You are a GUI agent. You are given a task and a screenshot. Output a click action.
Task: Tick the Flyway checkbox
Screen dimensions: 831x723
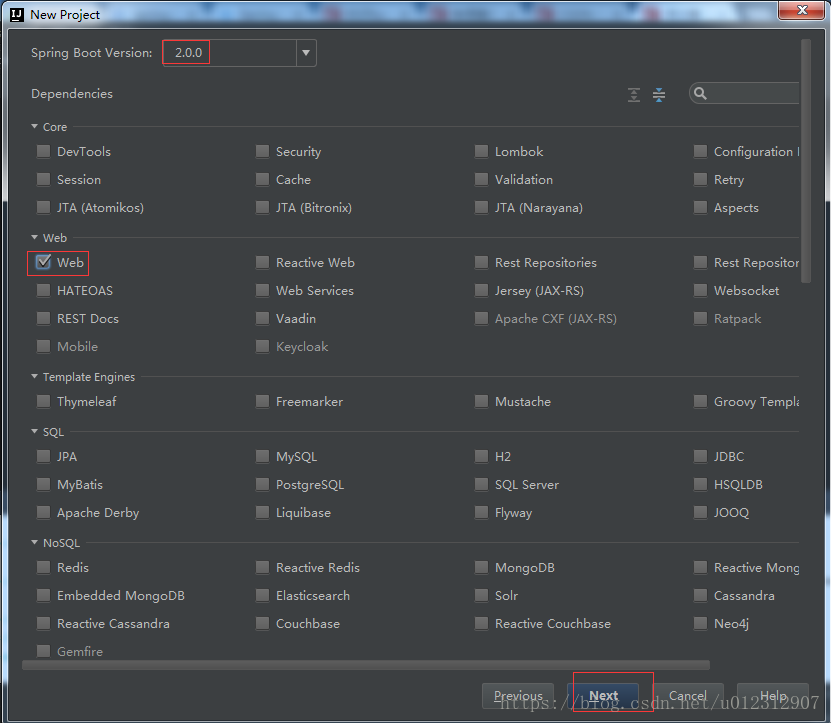(x=481, y=513)
